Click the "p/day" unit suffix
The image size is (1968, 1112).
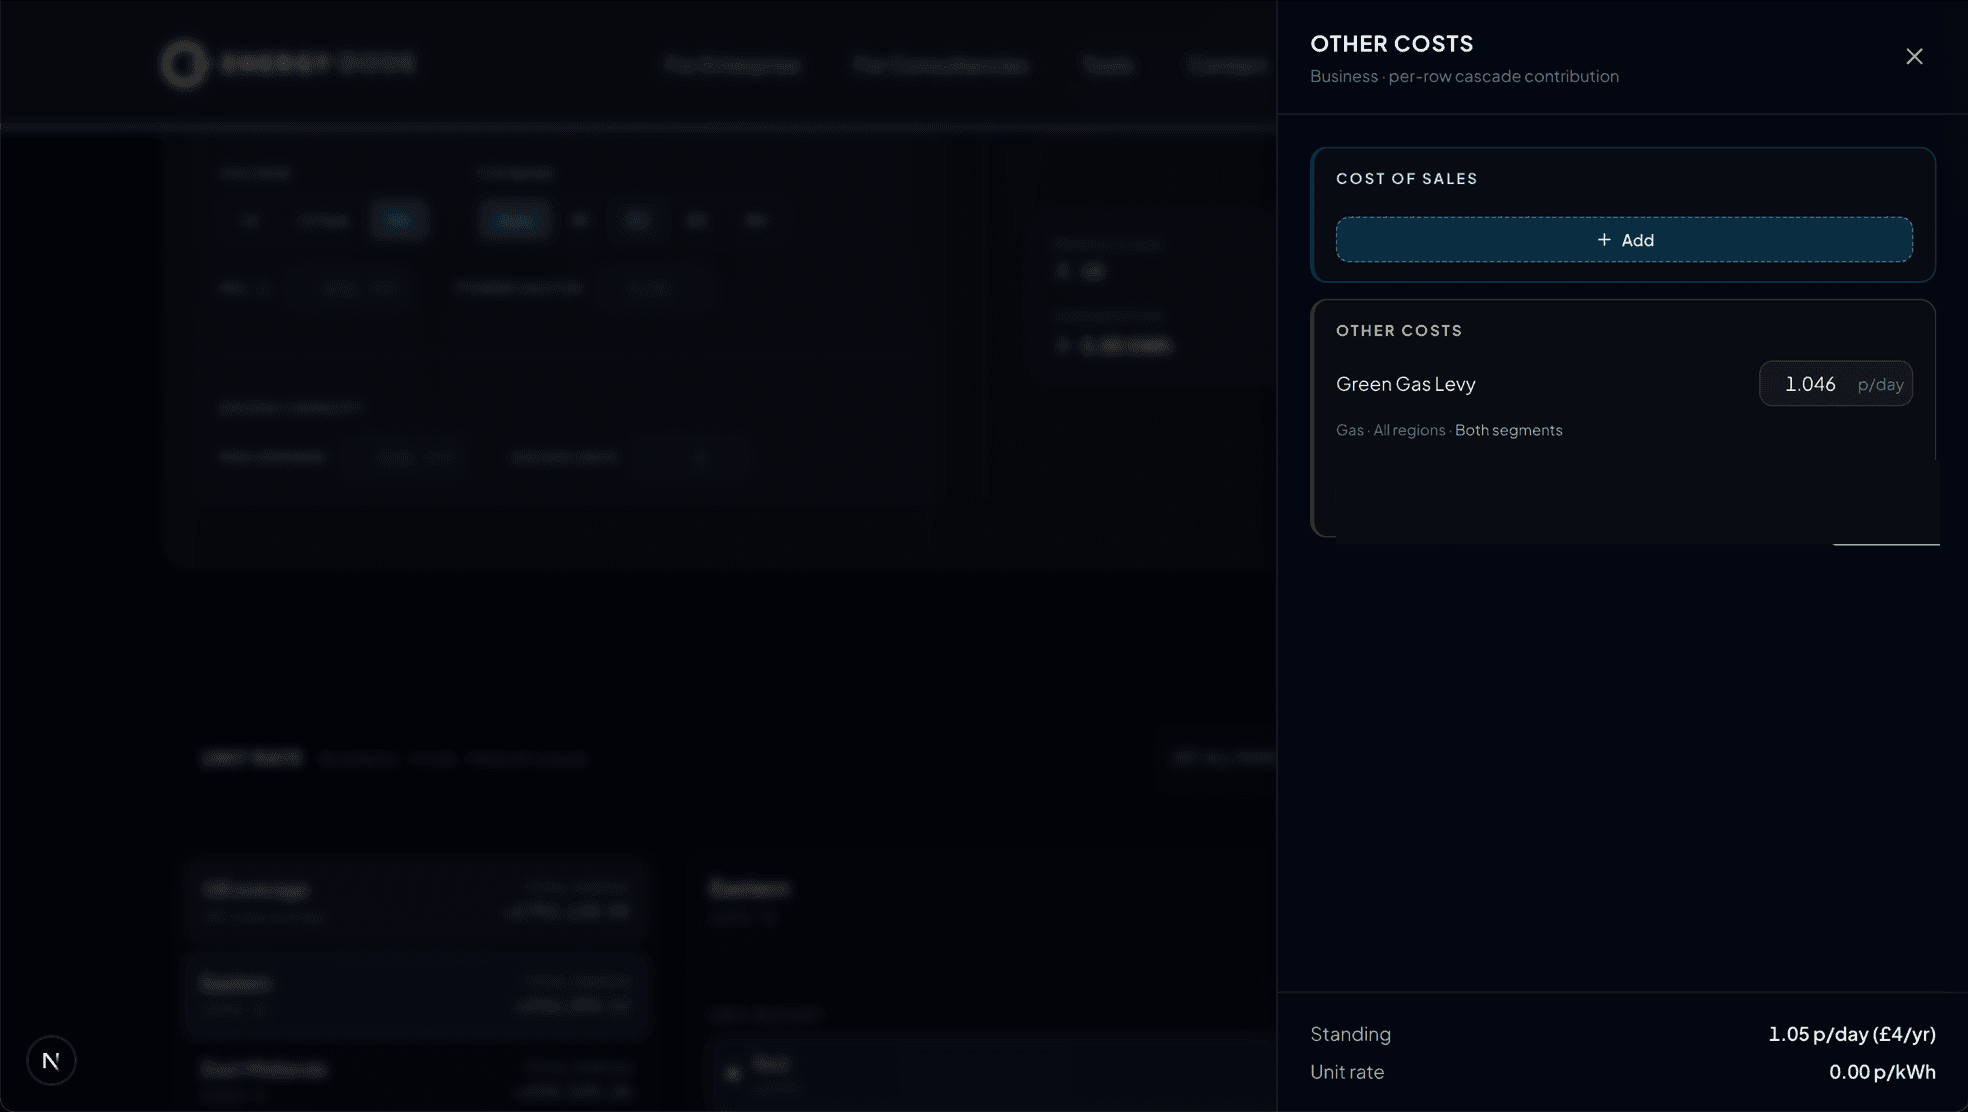1880,385
